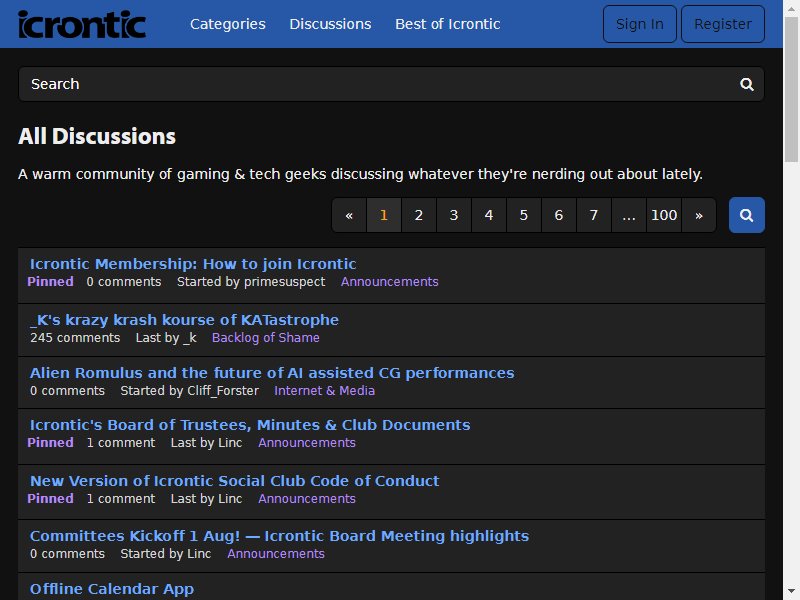The height and width of the screenshot is (600, 800).
Task: Click Announcements category on Code of Conduct row
Action: [307, 499]
